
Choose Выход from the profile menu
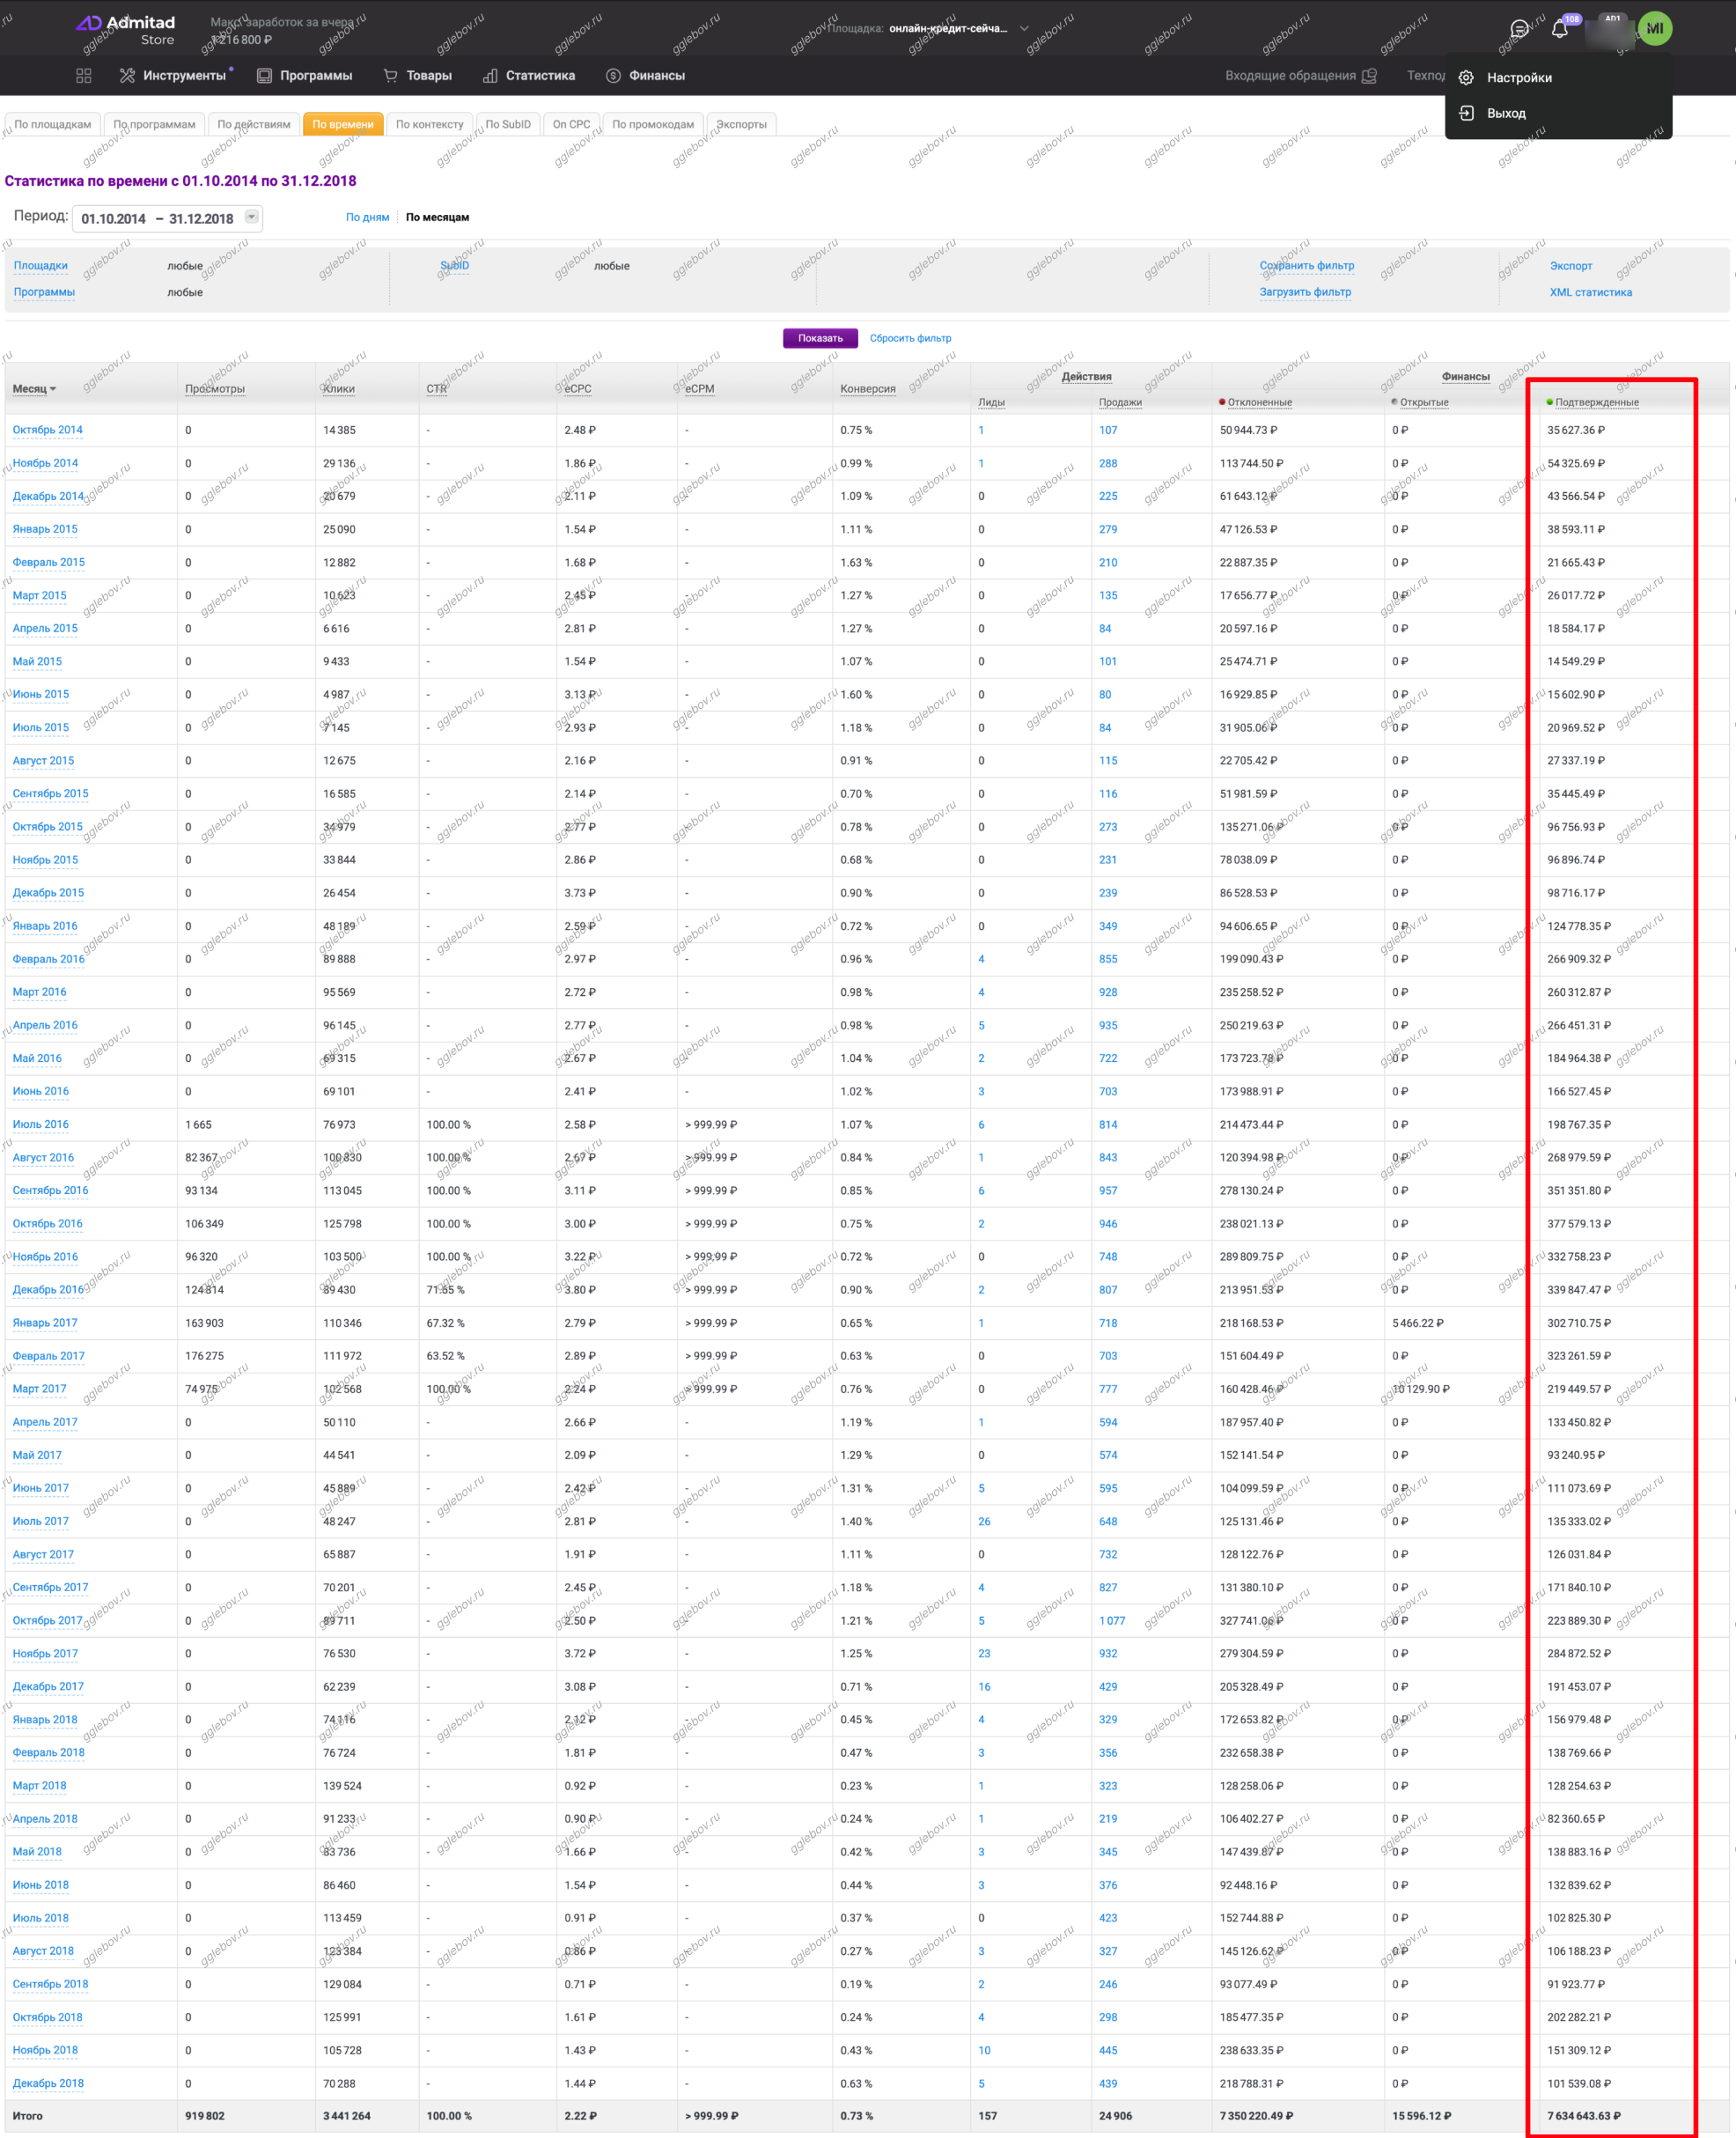pyautogui.click(x=1505, y=114)
